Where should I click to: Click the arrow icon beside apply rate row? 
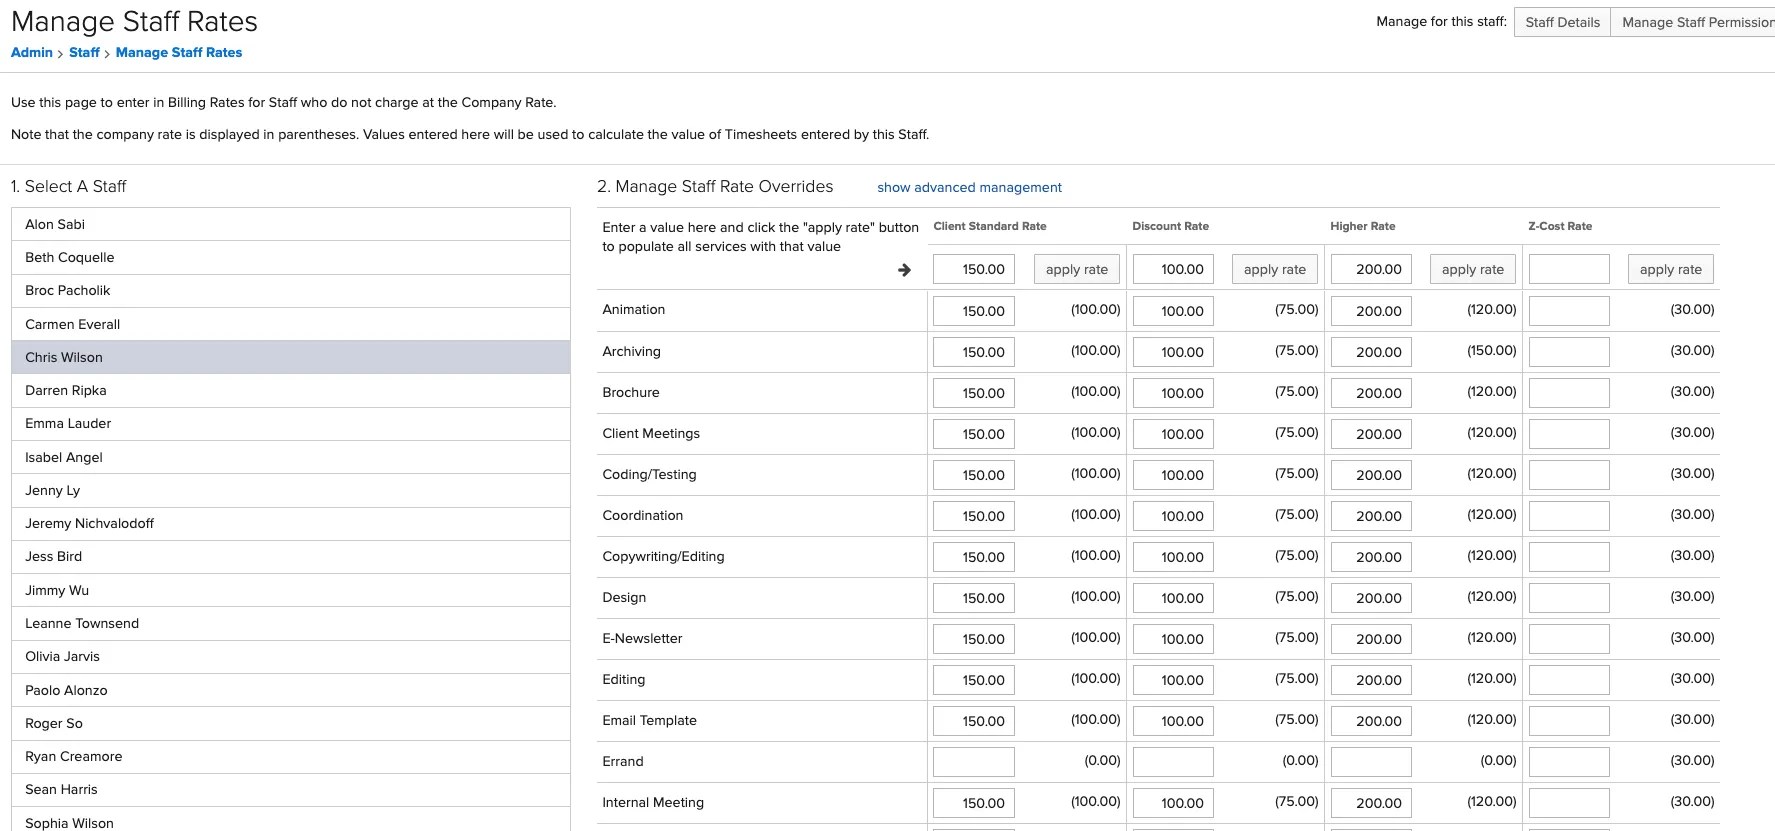tap(904, 270)
